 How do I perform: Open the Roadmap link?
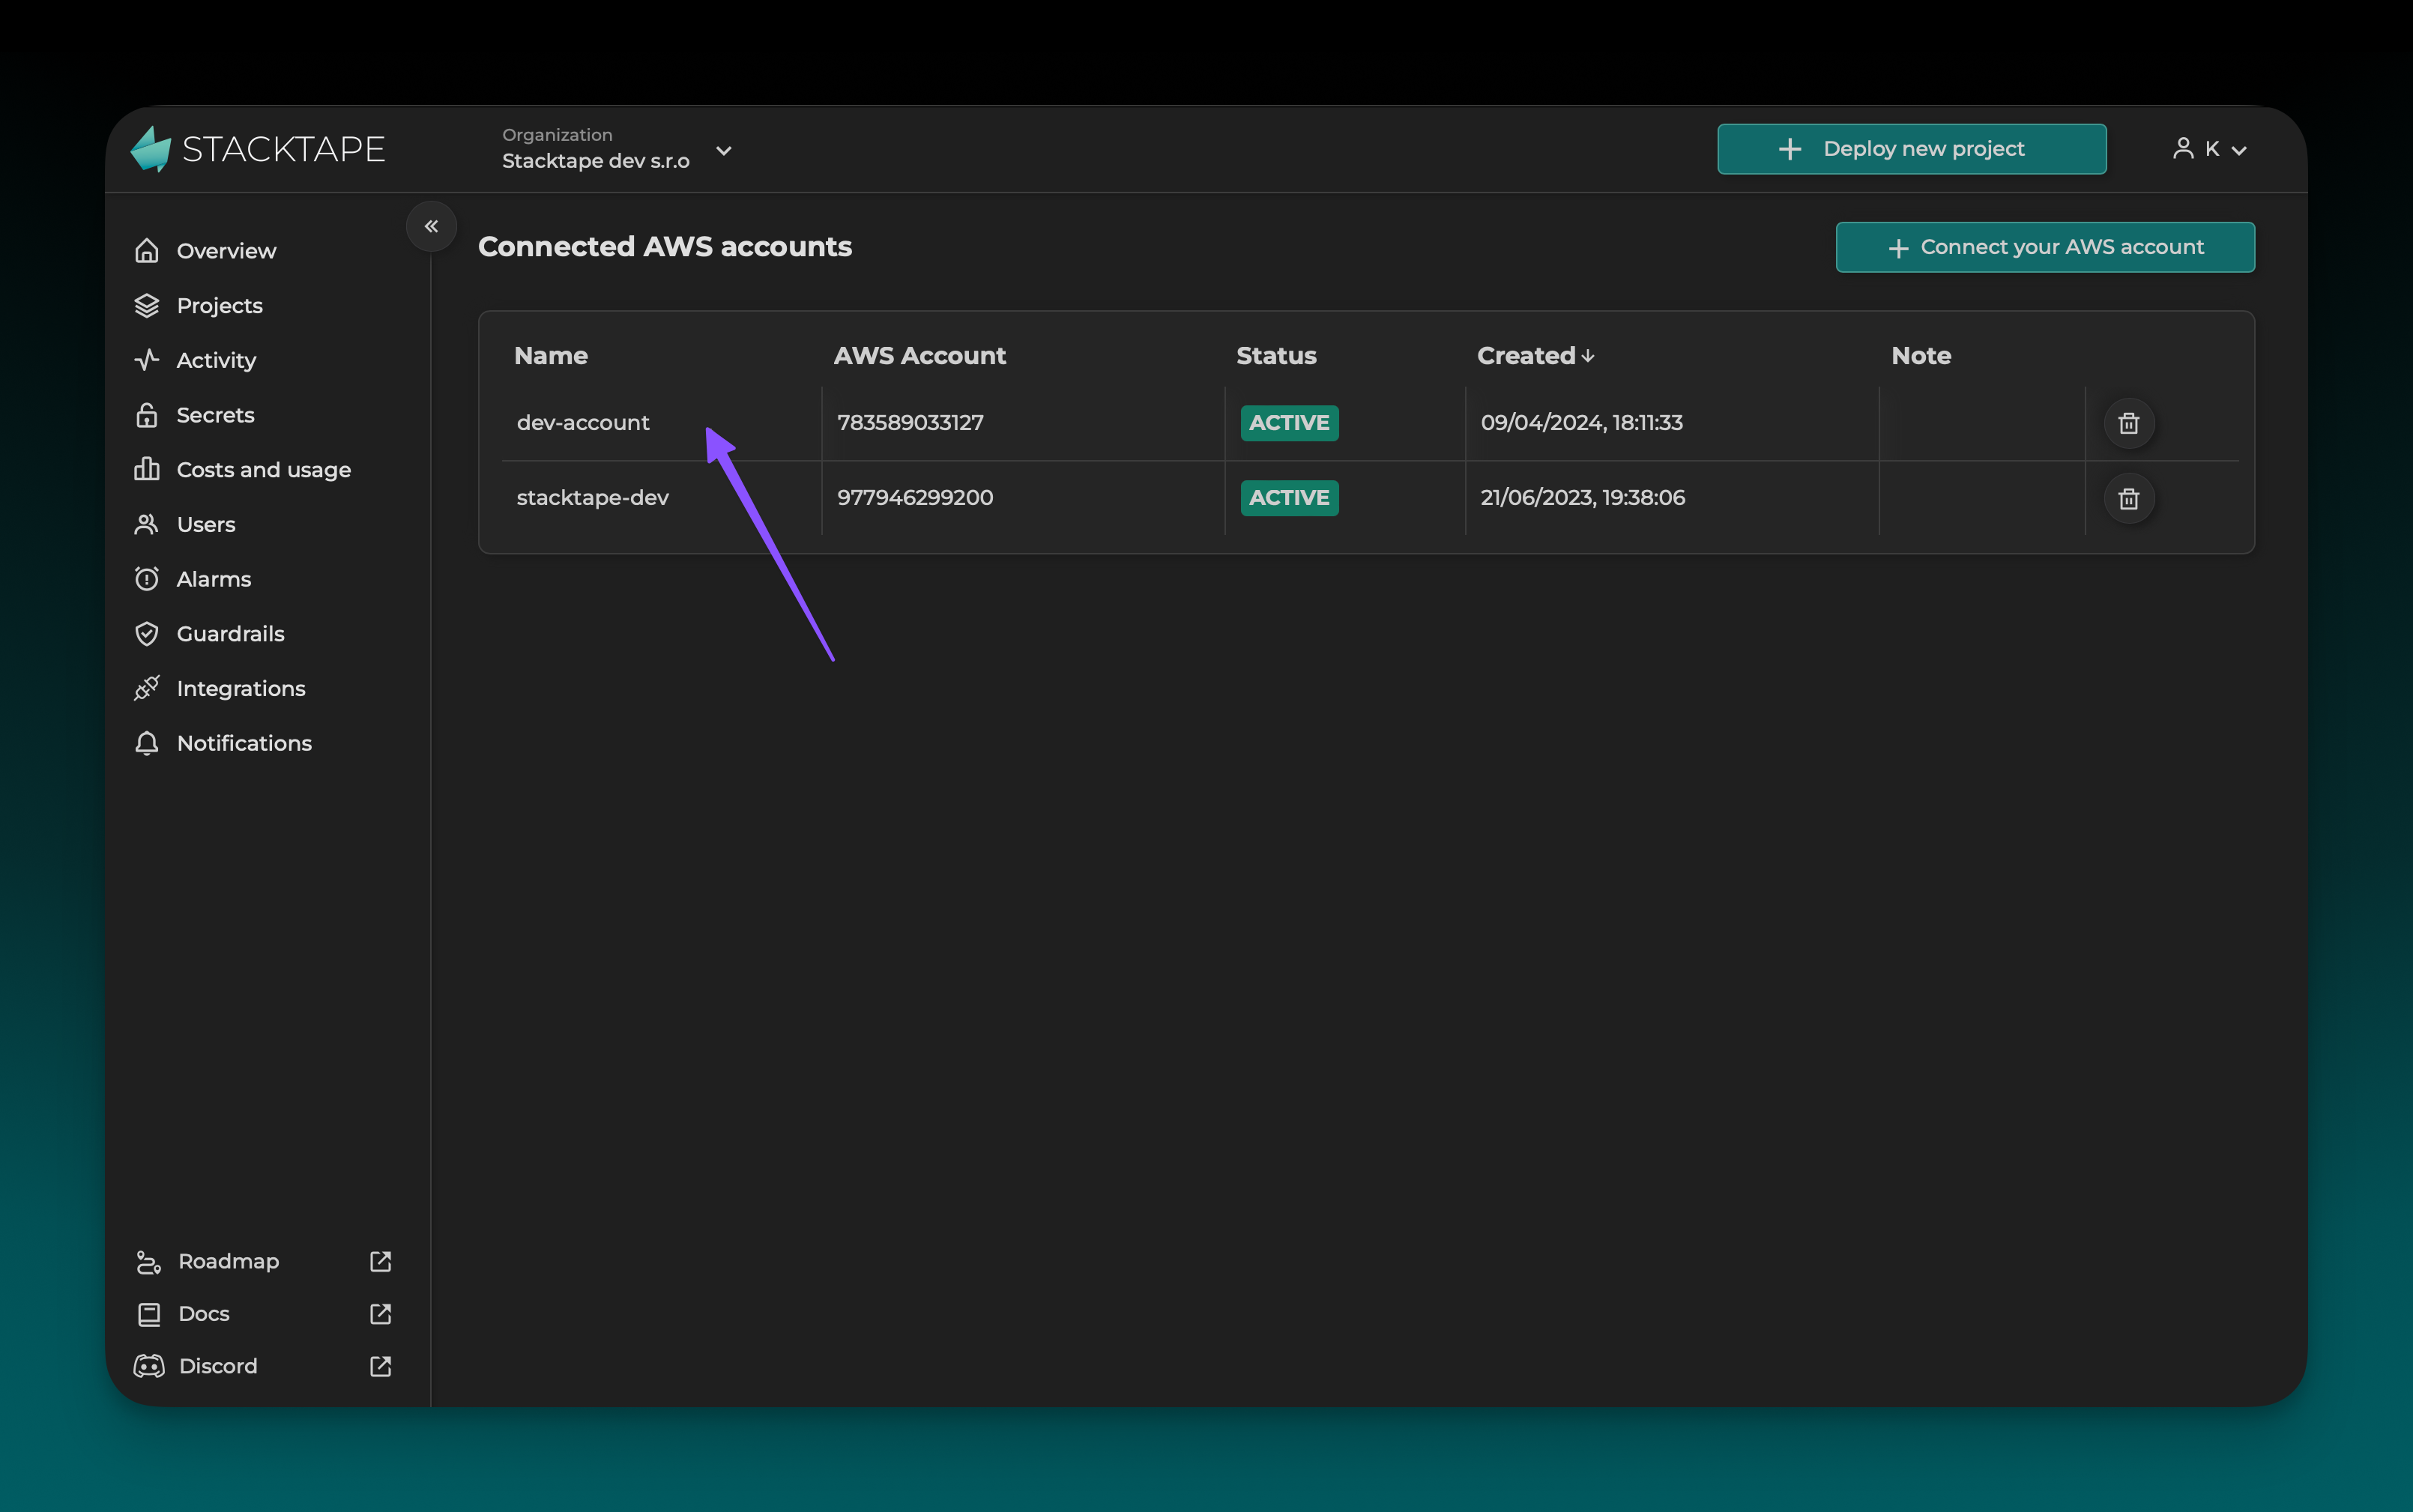228,1261
